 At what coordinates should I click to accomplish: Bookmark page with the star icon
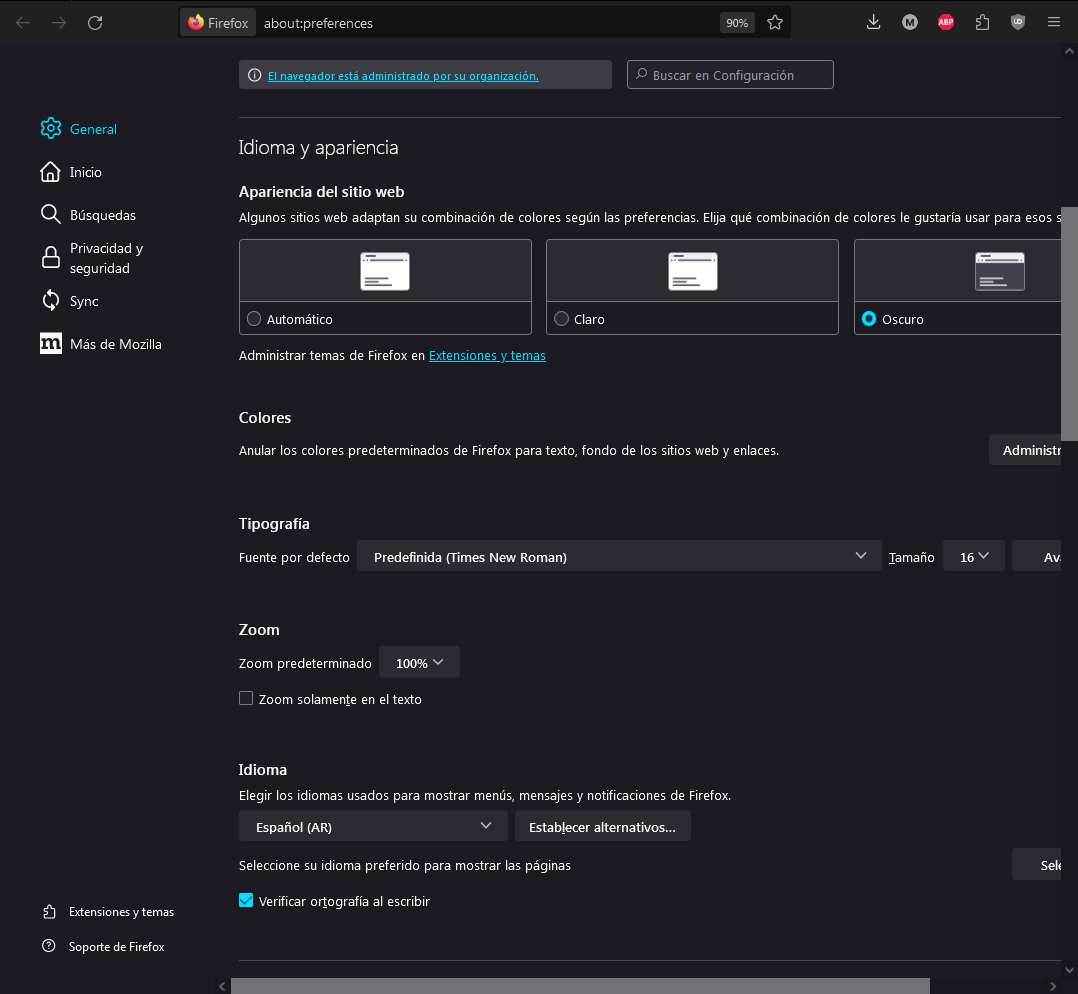775,23
